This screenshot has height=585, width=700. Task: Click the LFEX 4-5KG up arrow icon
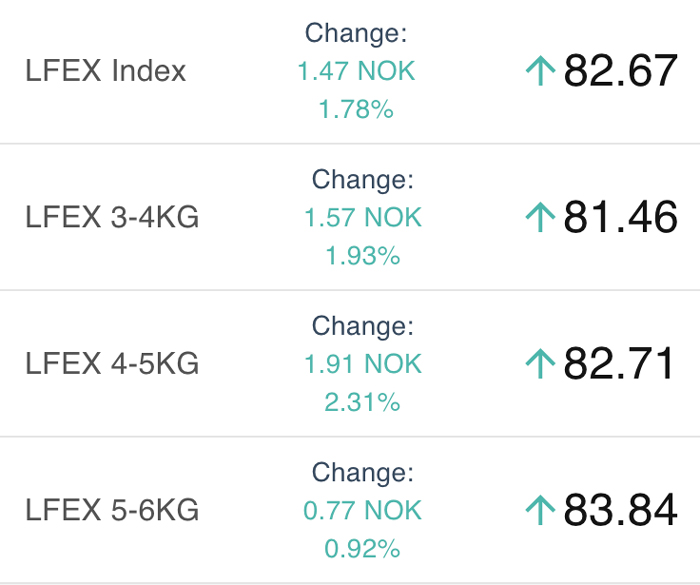pos(540,364)
